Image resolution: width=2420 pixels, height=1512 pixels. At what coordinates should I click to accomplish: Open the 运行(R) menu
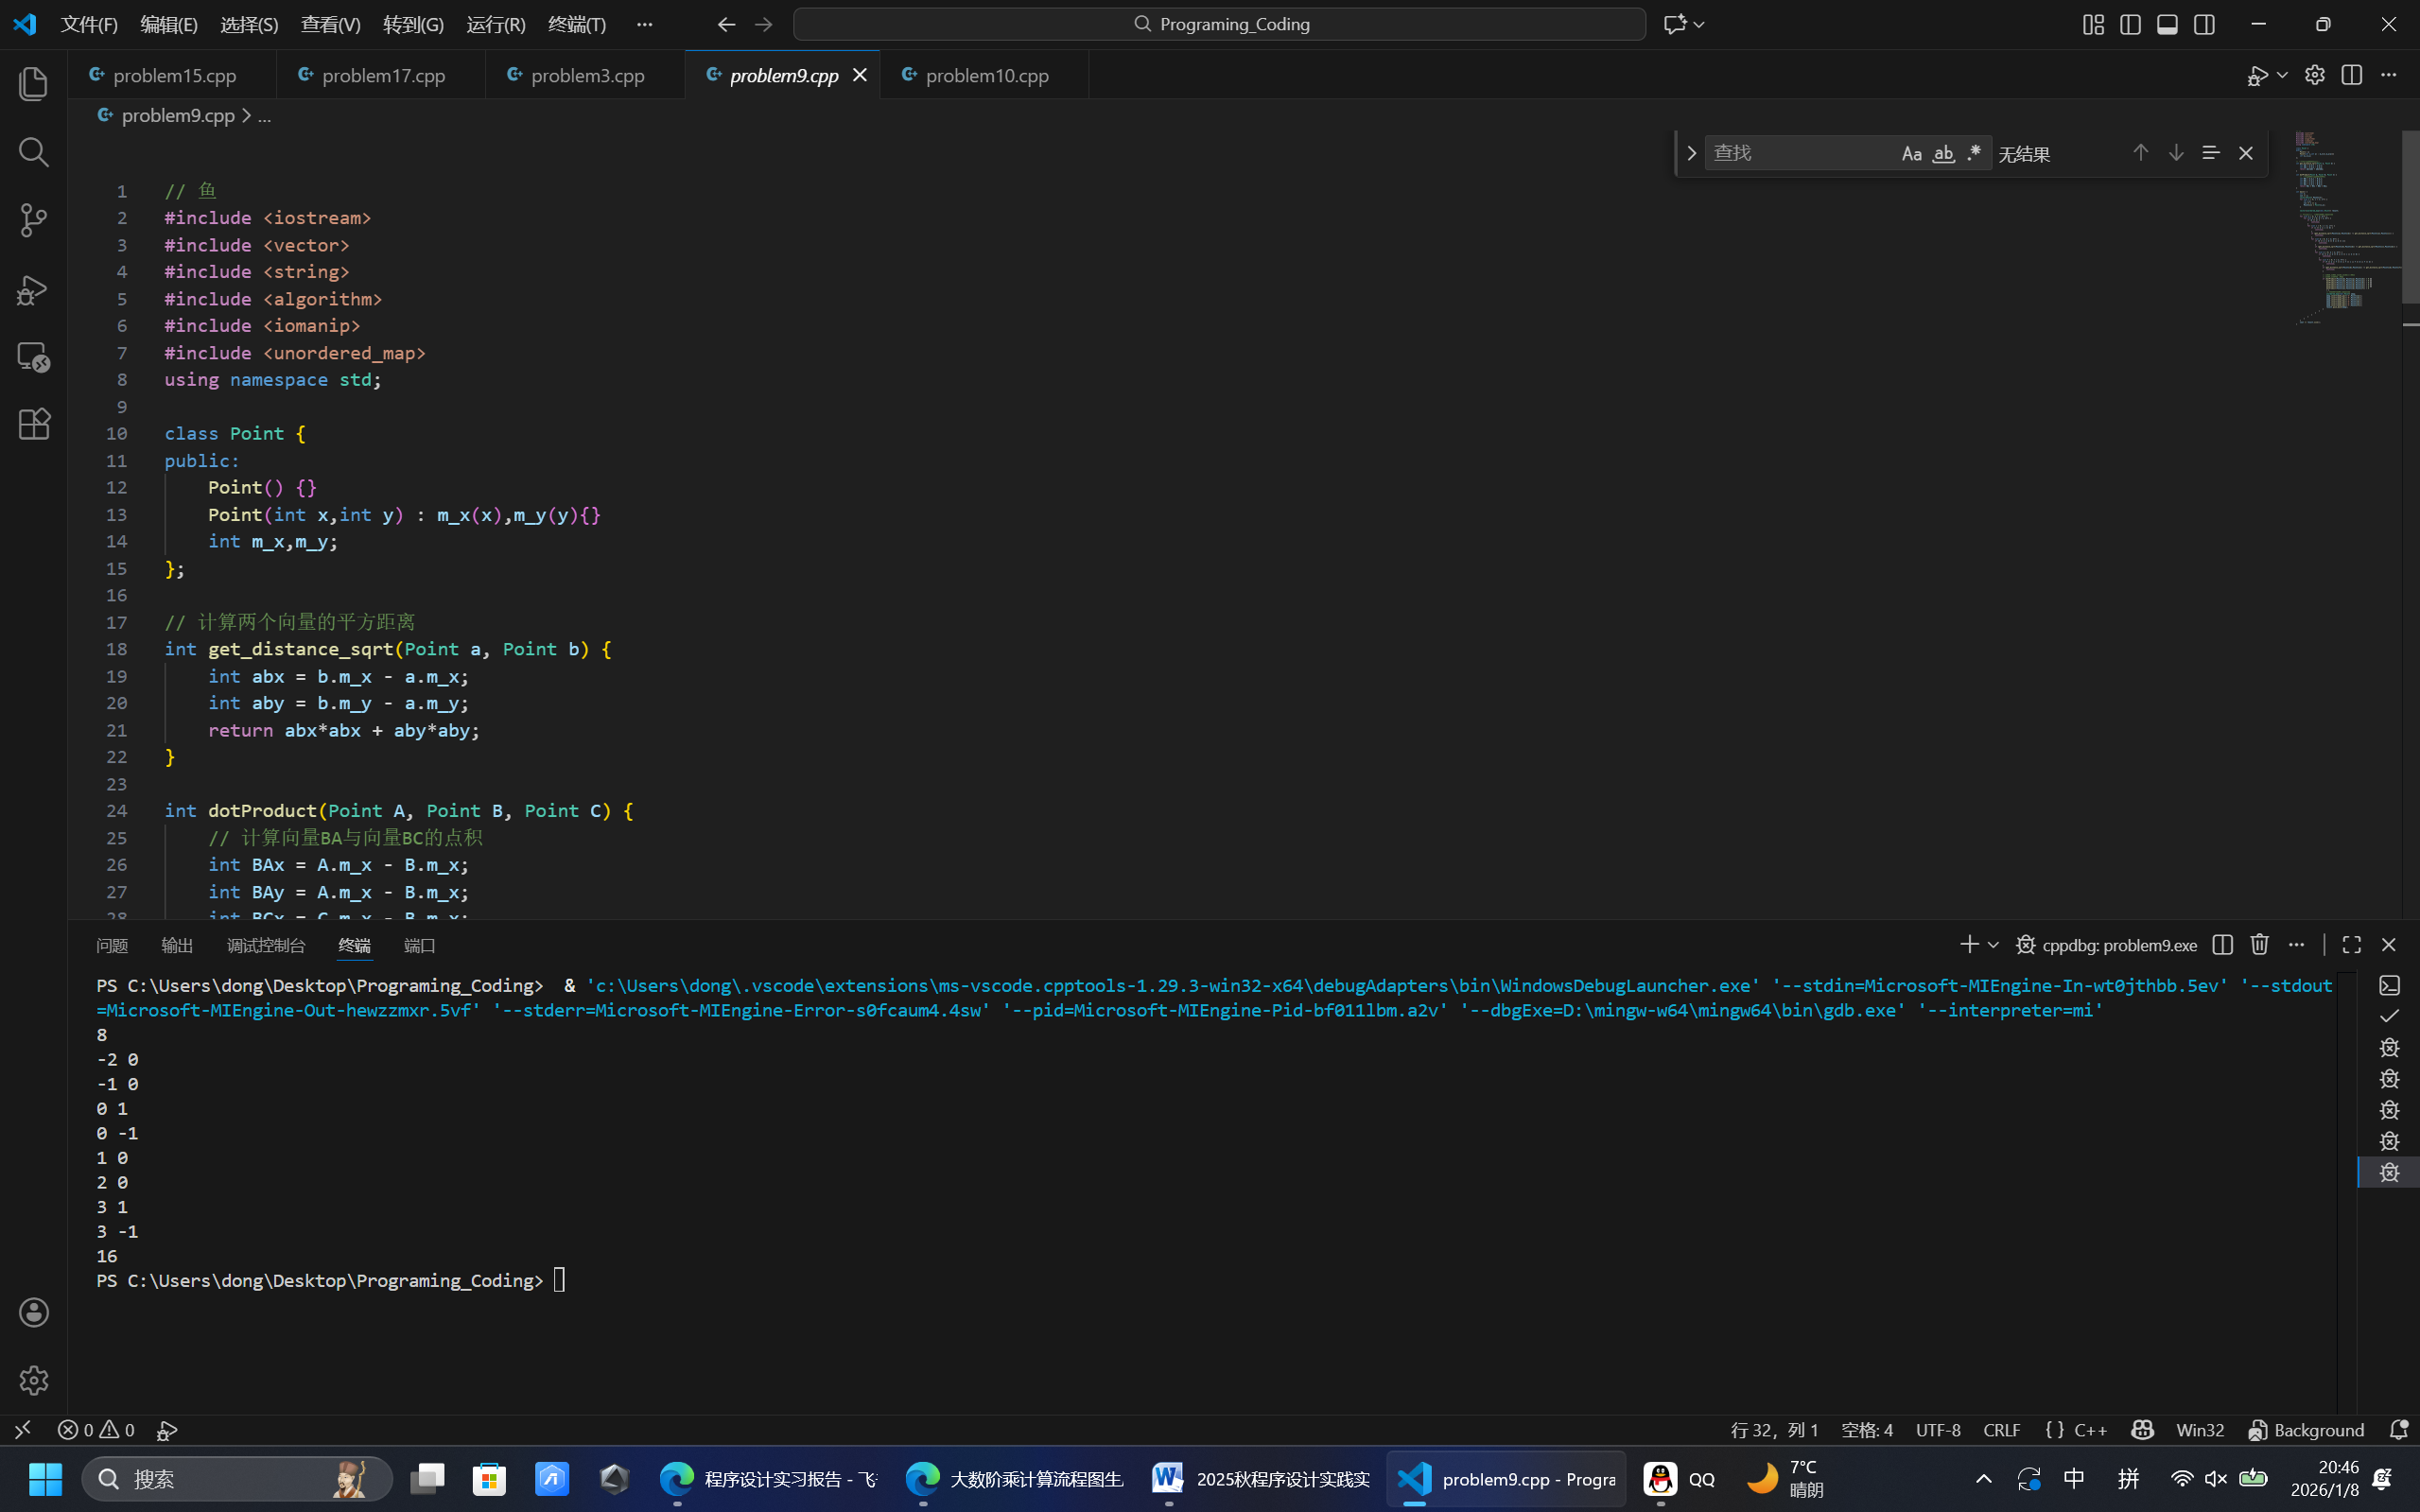(495, 24)
